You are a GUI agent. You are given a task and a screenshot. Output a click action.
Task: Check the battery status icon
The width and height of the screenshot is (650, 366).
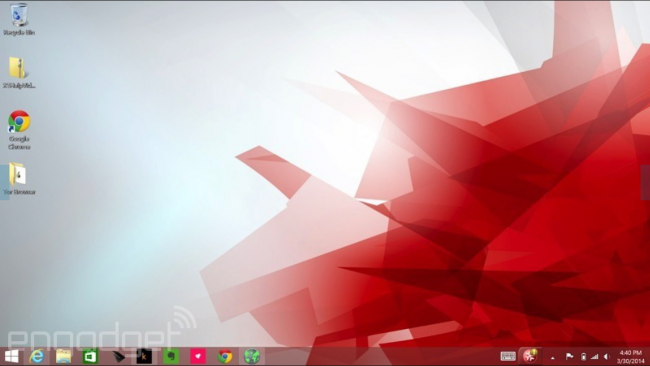coord(583,356)
